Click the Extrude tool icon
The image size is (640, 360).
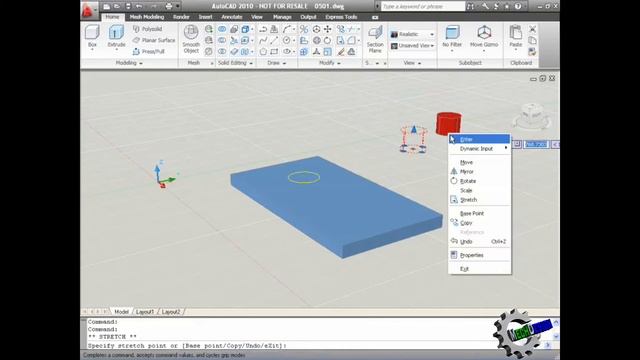(x=116, y=33)
